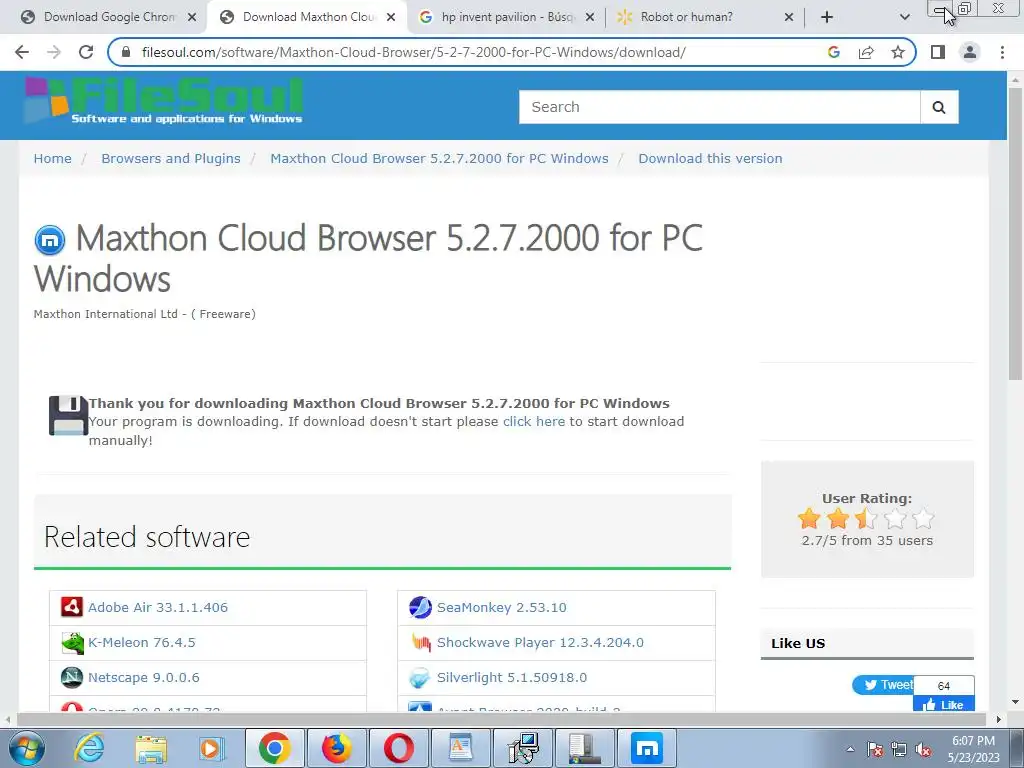1024x768 pixels.
Task: Open Maxthon browser from taskbar
Action: (x=647, y=748)
